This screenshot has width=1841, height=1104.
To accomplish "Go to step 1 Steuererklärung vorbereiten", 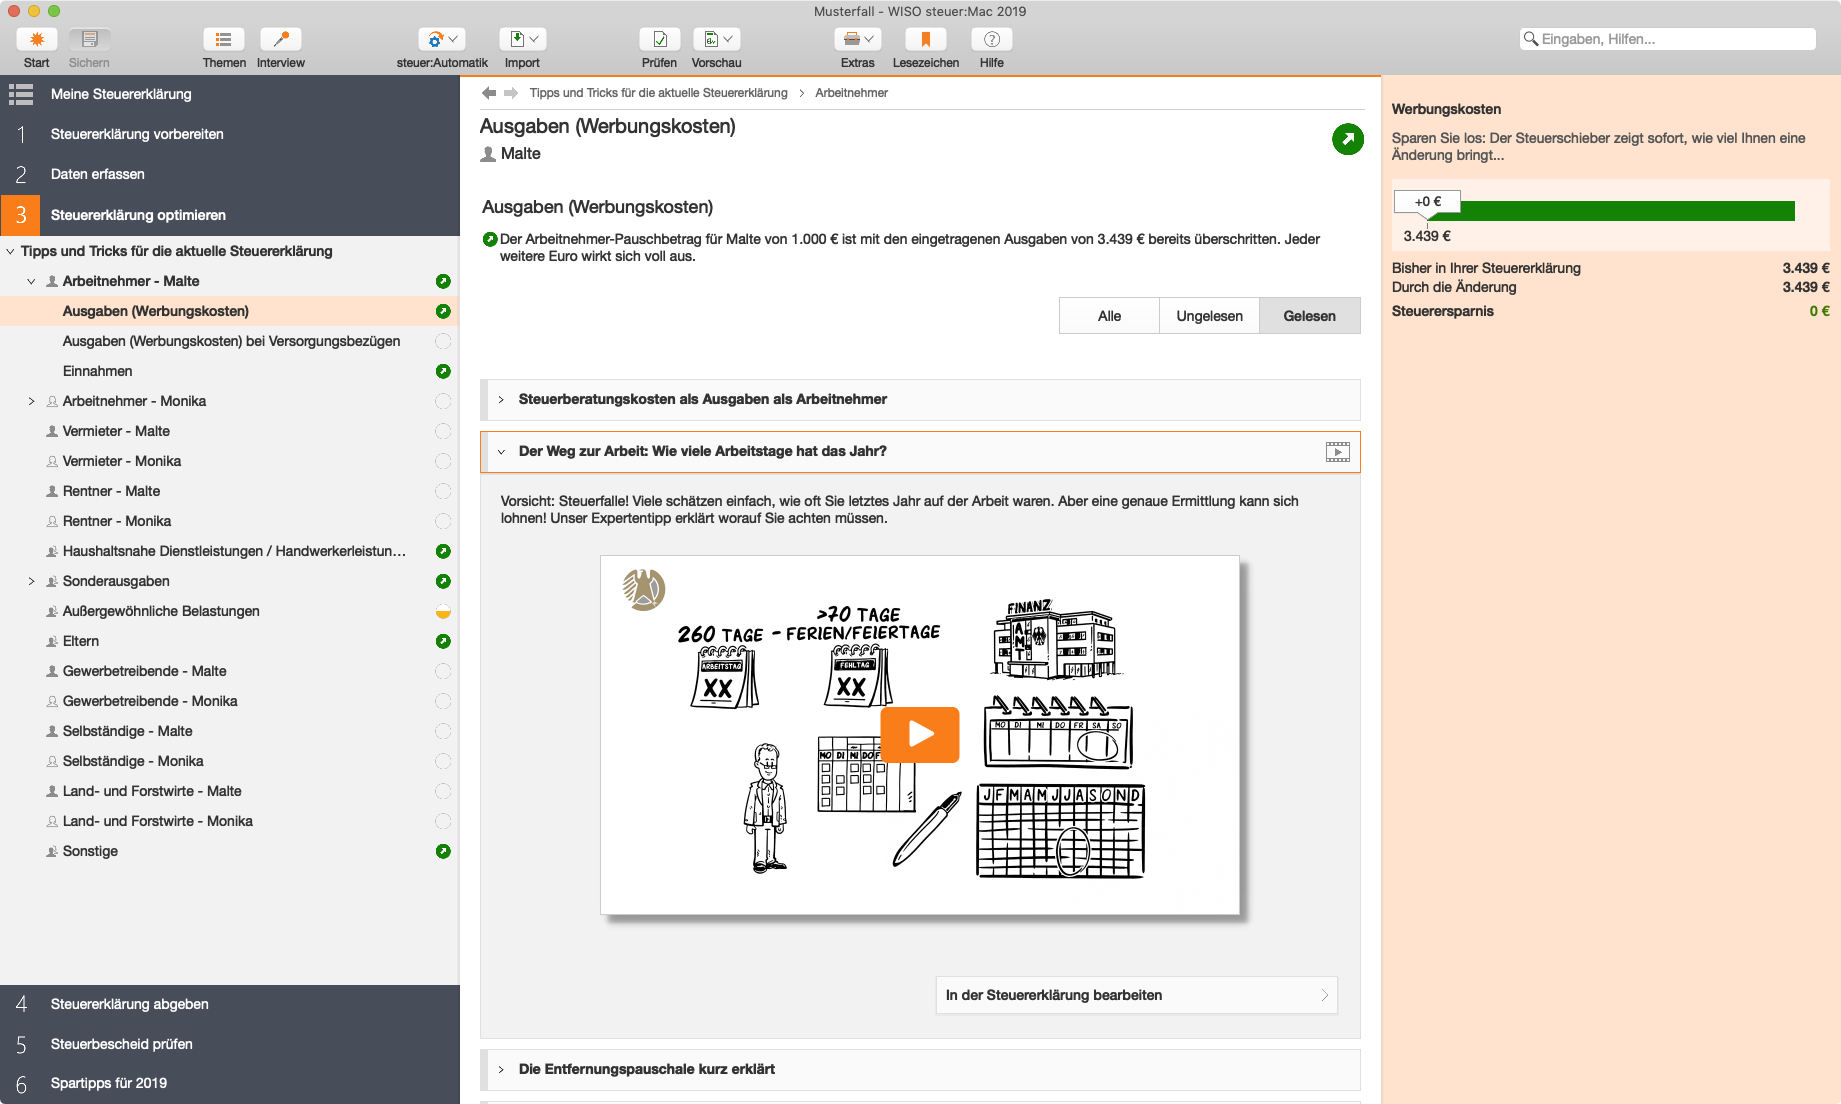I will pyautogui.click(x=230, y=134).
